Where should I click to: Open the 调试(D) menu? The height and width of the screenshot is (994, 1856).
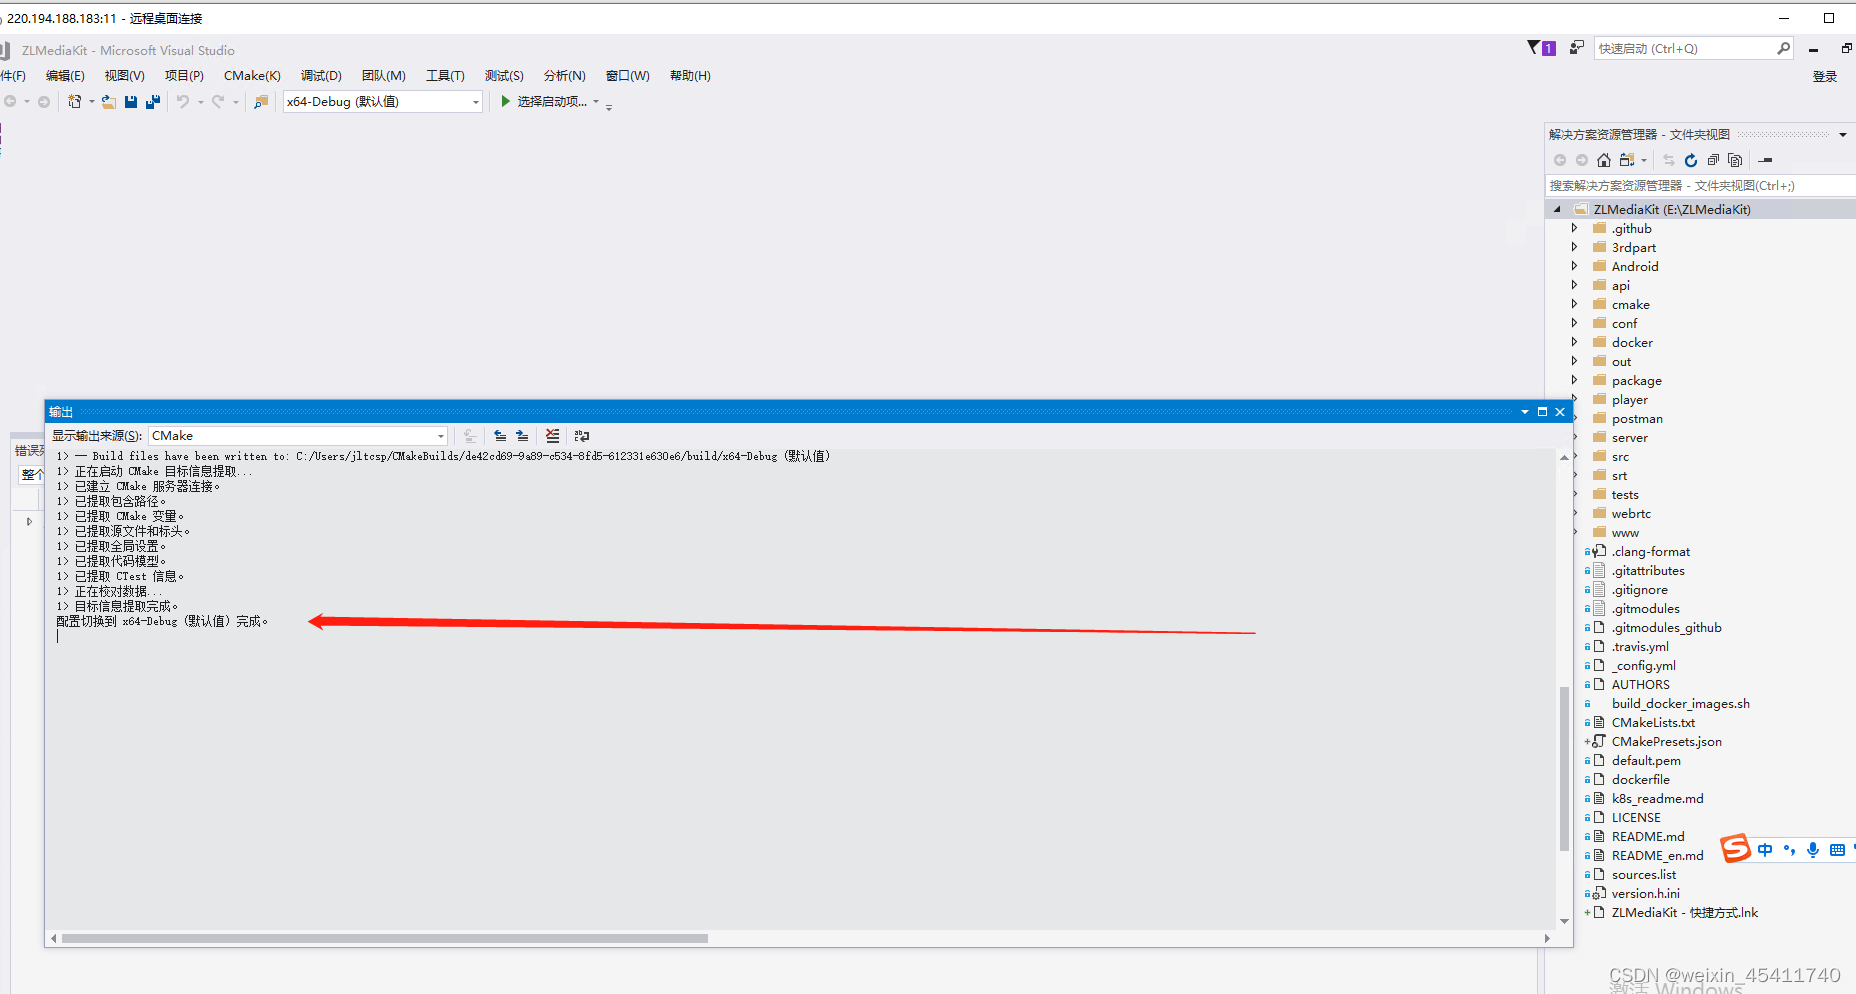[321, 75]
